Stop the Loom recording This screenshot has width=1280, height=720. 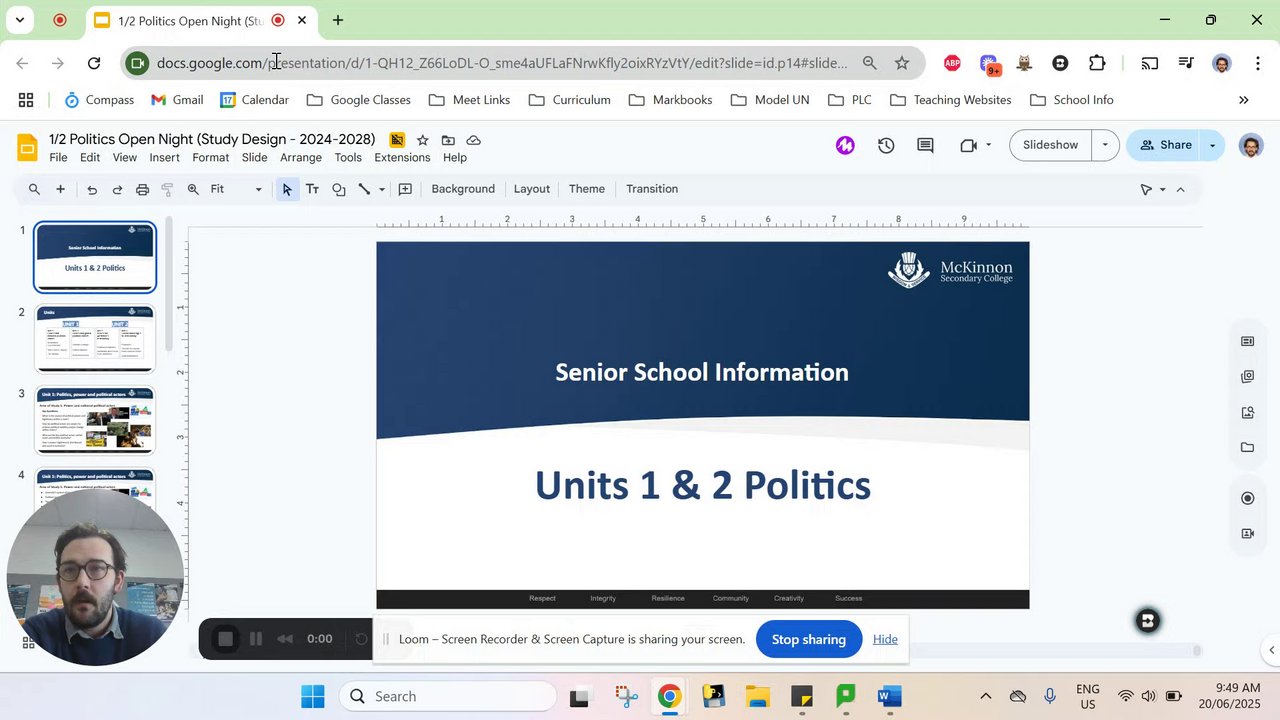(226, 639)
